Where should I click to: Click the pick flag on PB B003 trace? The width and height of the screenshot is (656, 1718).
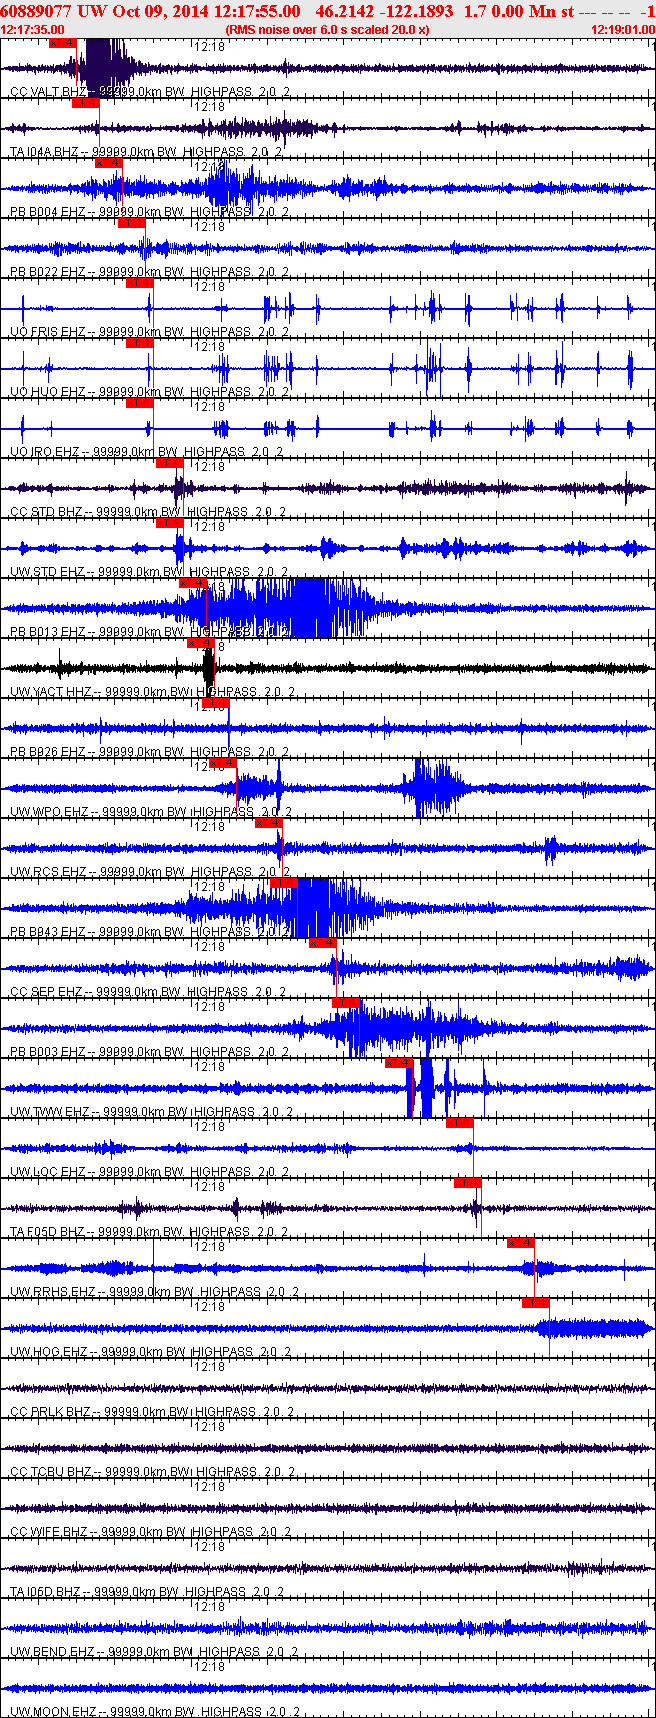tap(346, 1003)
